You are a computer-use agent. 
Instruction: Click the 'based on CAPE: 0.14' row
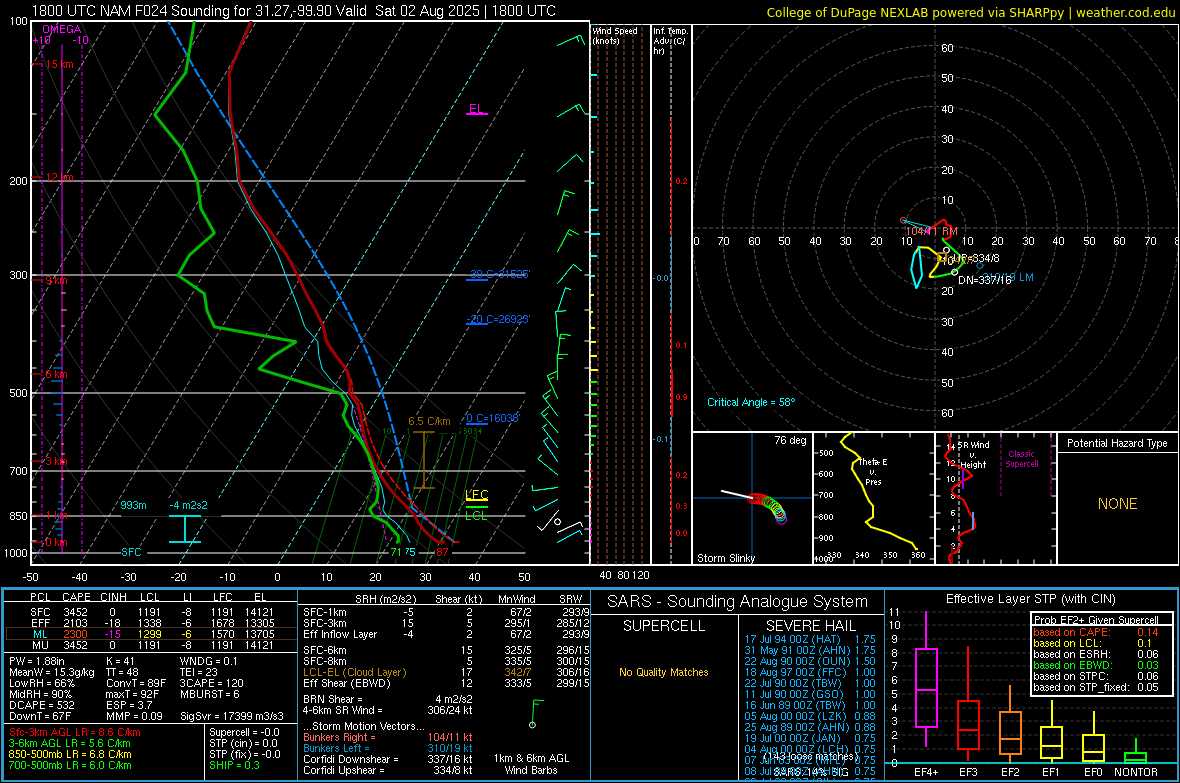[1096, 632]
